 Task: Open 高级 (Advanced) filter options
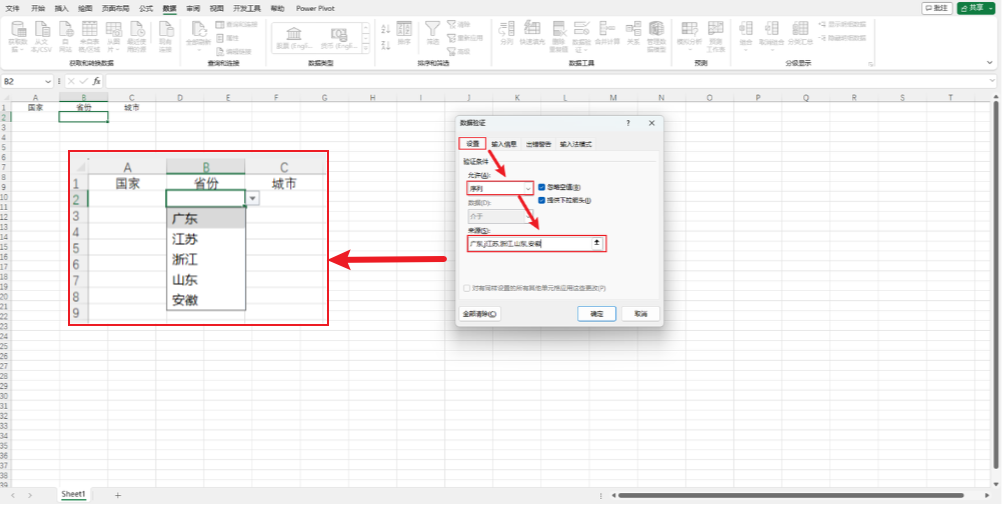pos(460,52)
